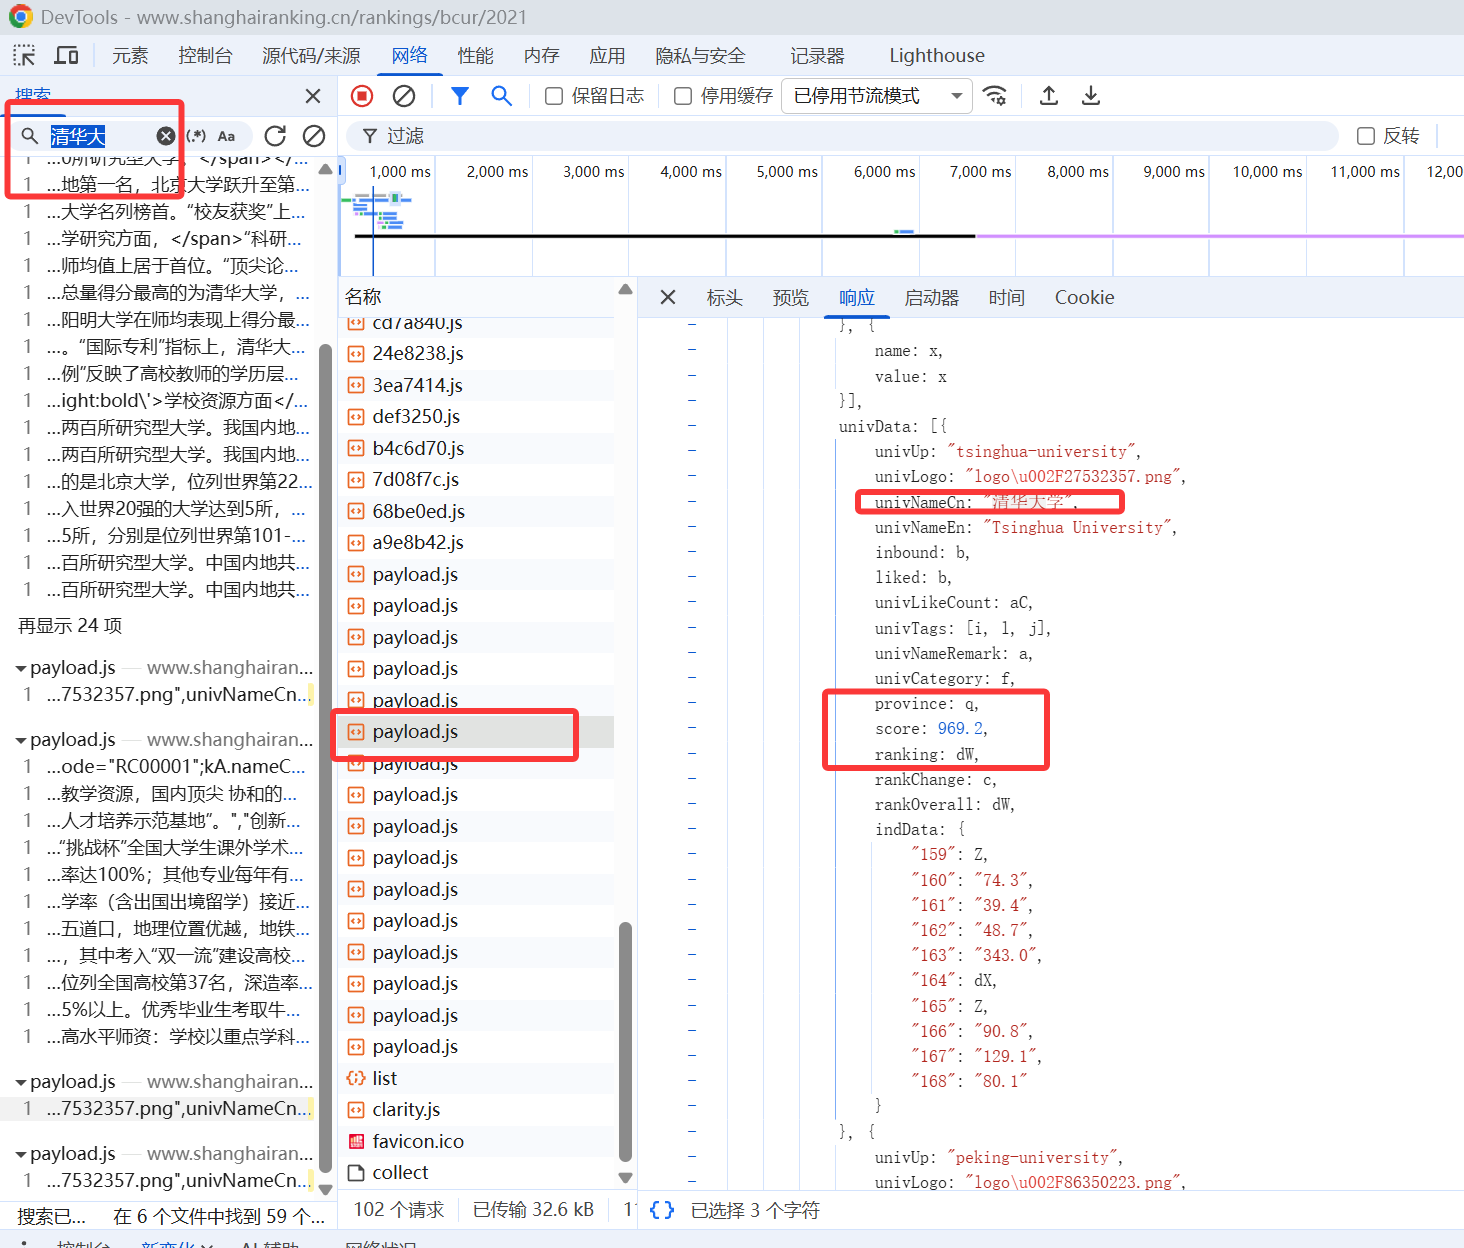The image size is (1464, 1248).
Task: Open the Memory tab
Action: tap(541, 55)
